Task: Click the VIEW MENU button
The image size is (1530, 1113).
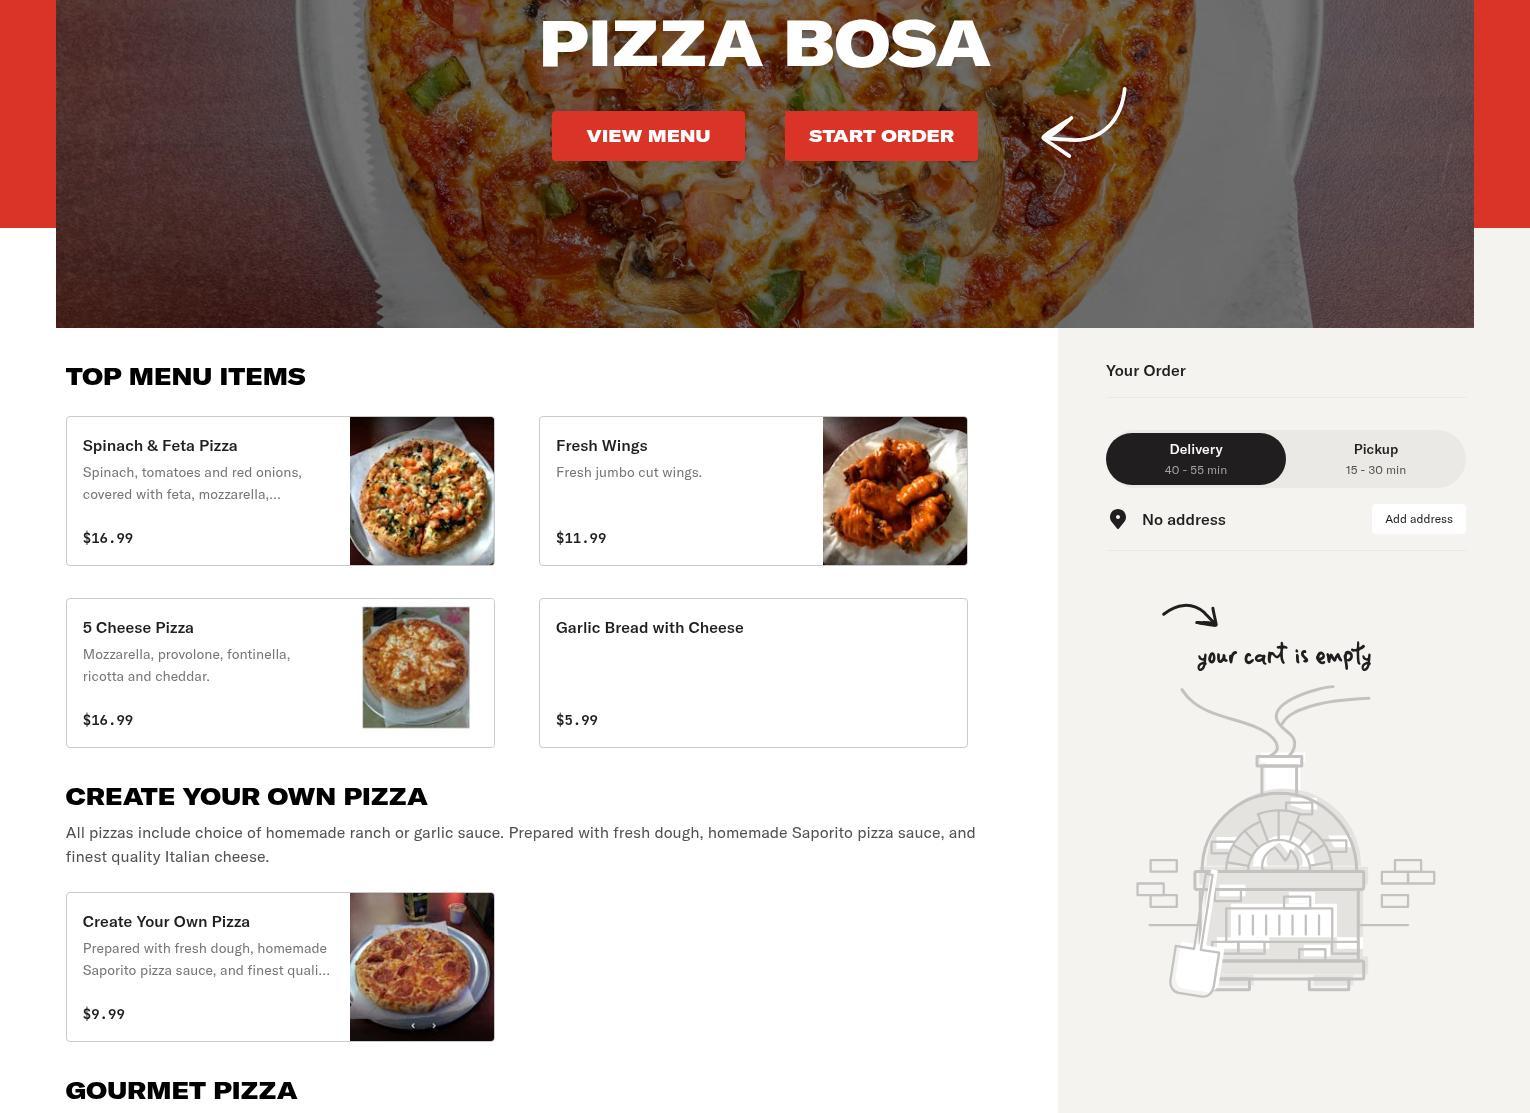Action: click(x=648, y=136)
